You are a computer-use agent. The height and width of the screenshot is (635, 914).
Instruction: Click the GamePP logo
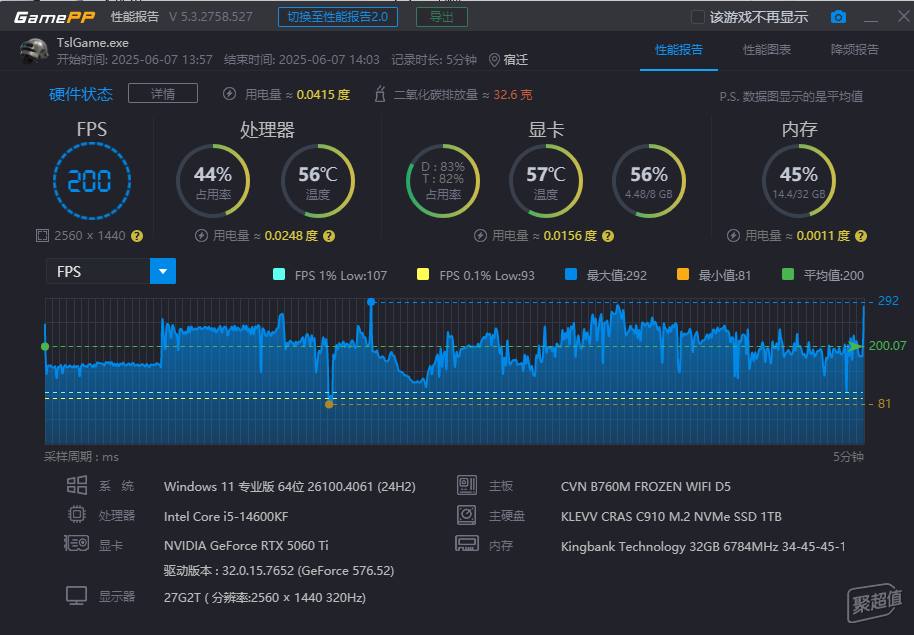click(54, 17)
